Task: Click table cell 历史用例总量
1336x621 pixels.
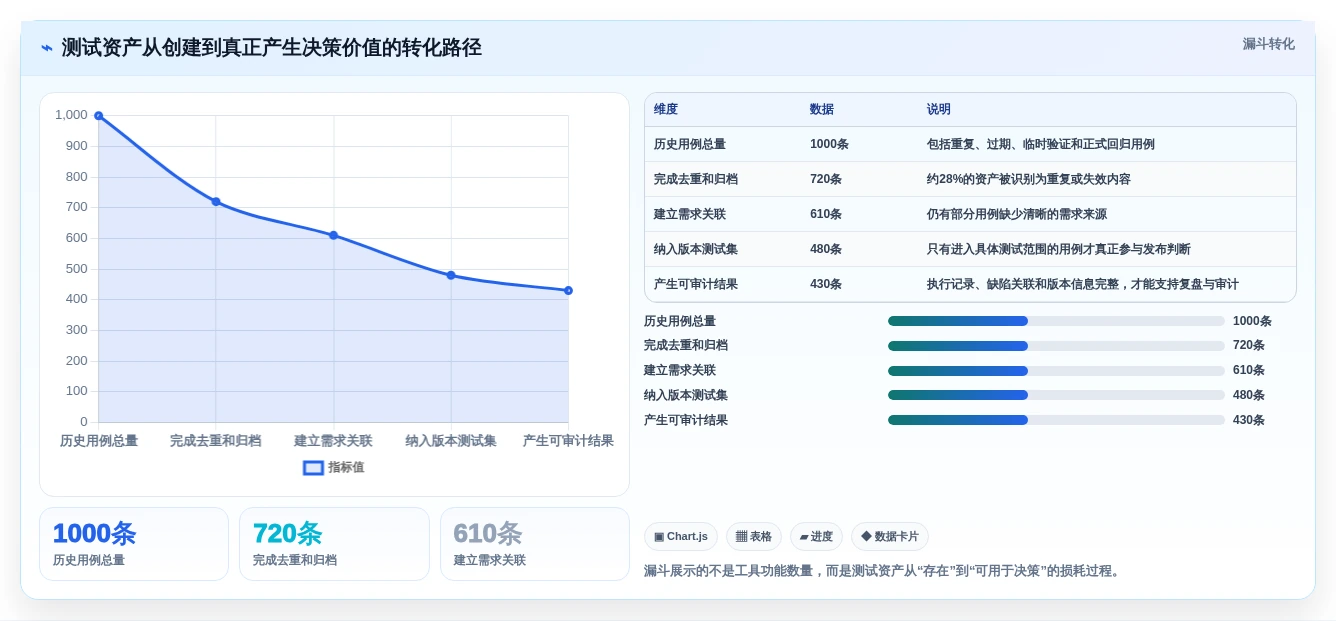Action: click(x=690, y=144)
